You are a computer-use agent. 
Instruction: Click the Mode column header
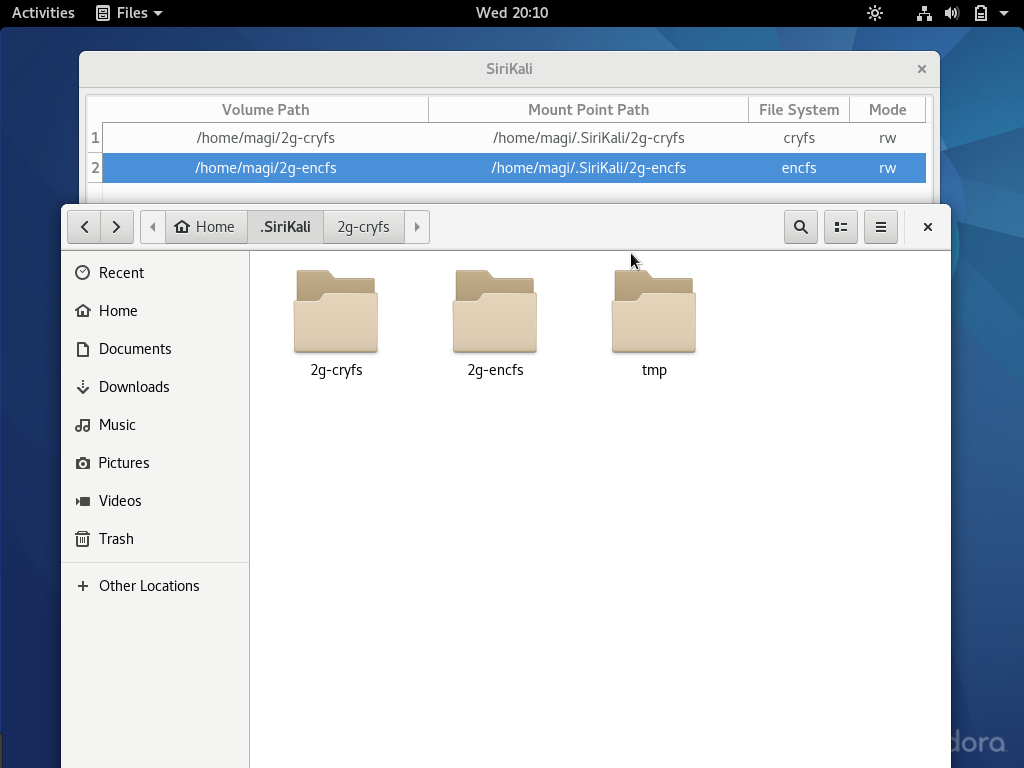tap(888, 110)
